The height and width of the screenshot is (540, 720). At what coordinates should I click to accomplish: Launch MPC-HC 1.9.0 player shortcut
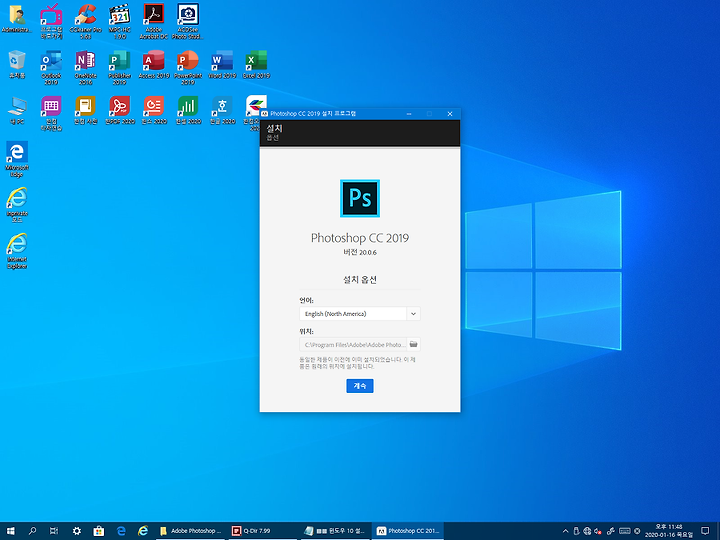[120, 21]
